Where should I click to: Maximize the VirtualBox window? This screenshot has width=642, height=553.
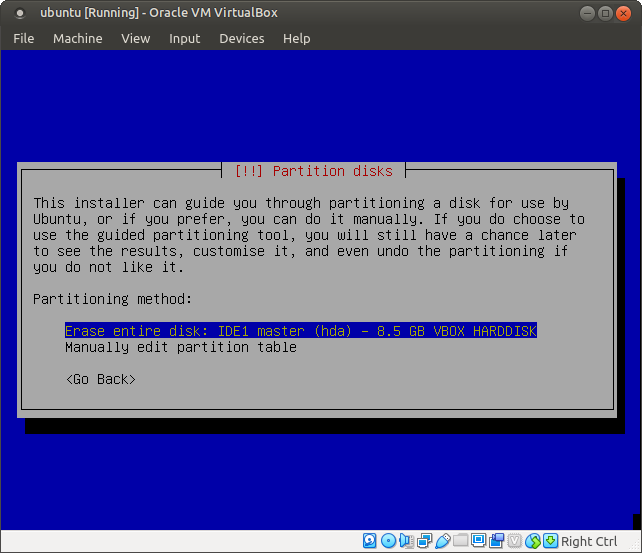click(605, 14)
